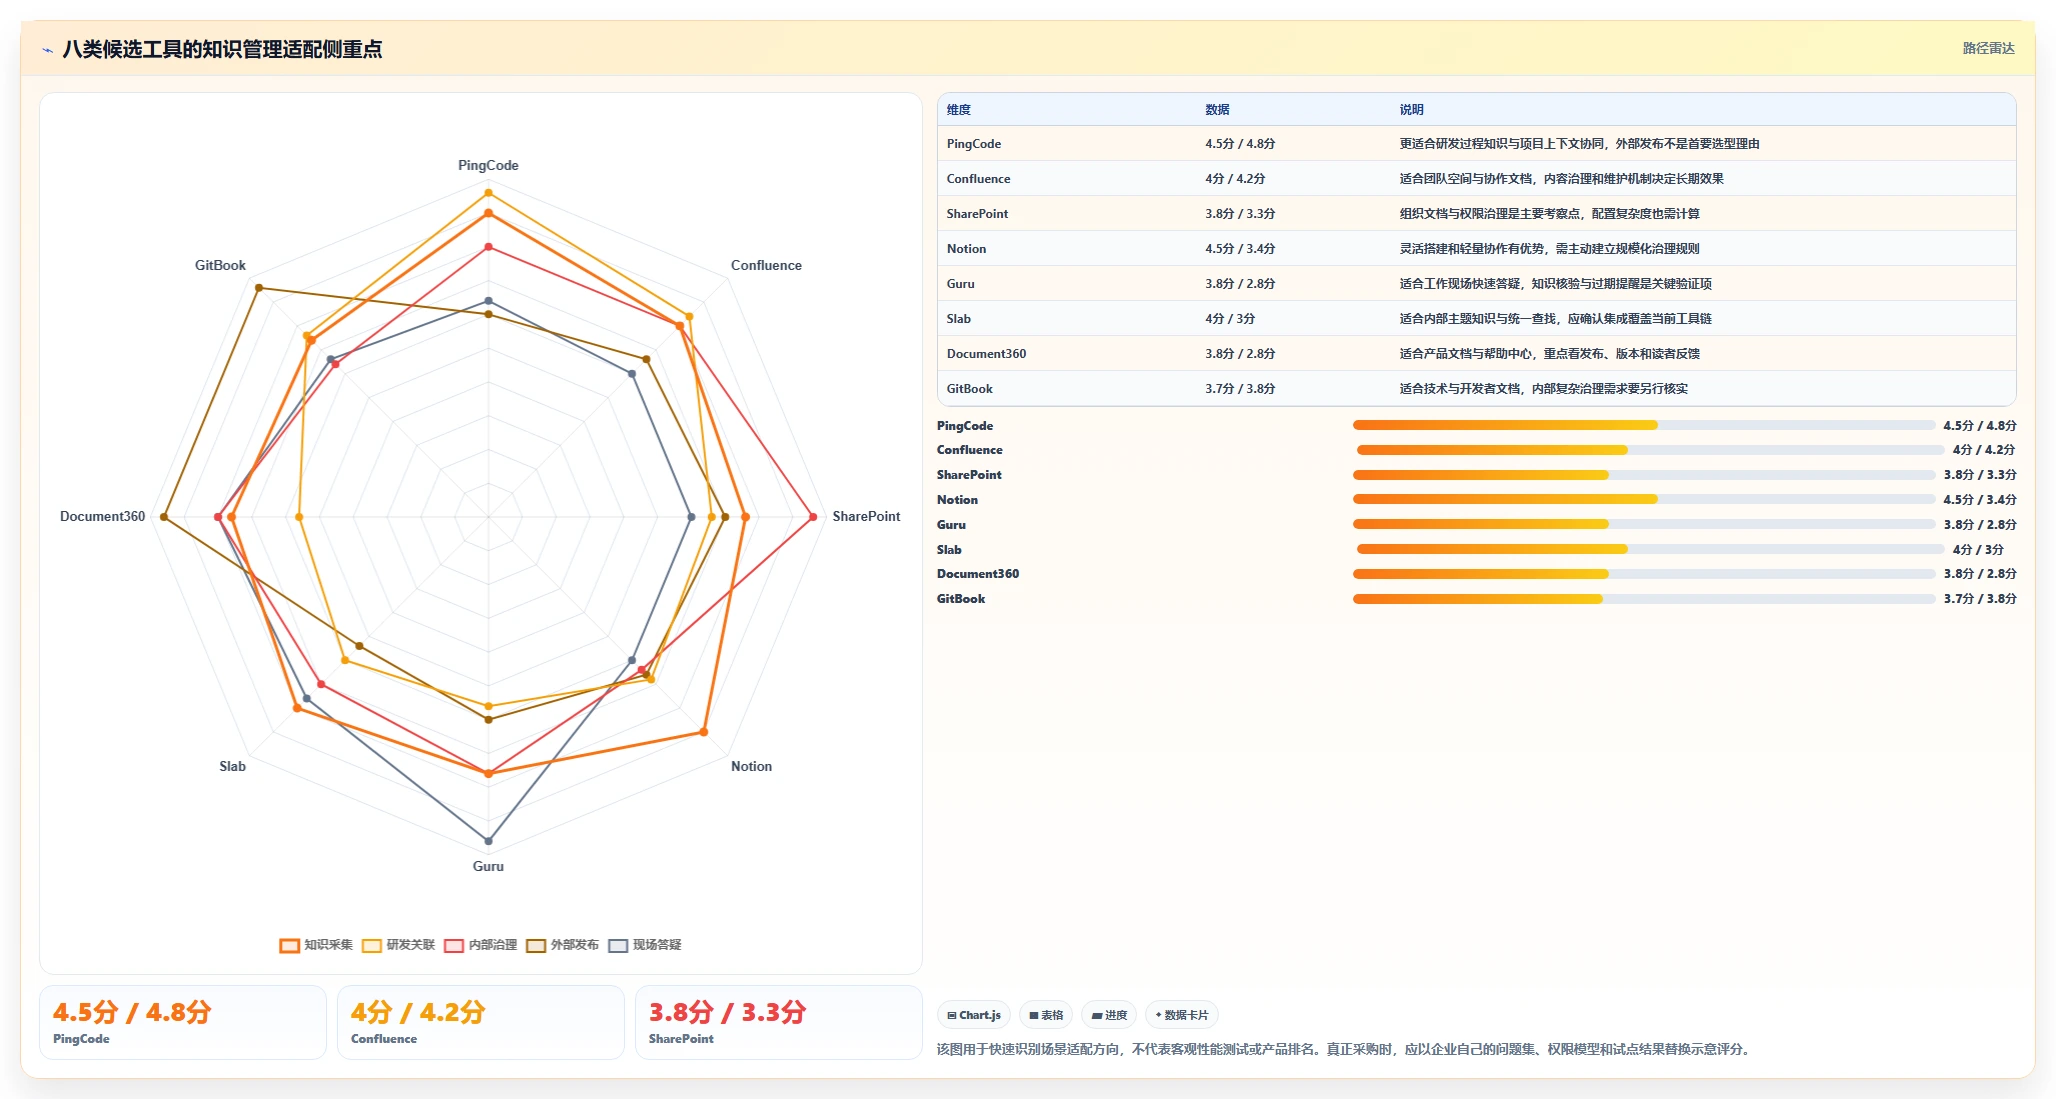The width and height of the screenshot is (2056, 1099).
Task: Click the Slab axis label on radar
Action: (x=232, y=766)
